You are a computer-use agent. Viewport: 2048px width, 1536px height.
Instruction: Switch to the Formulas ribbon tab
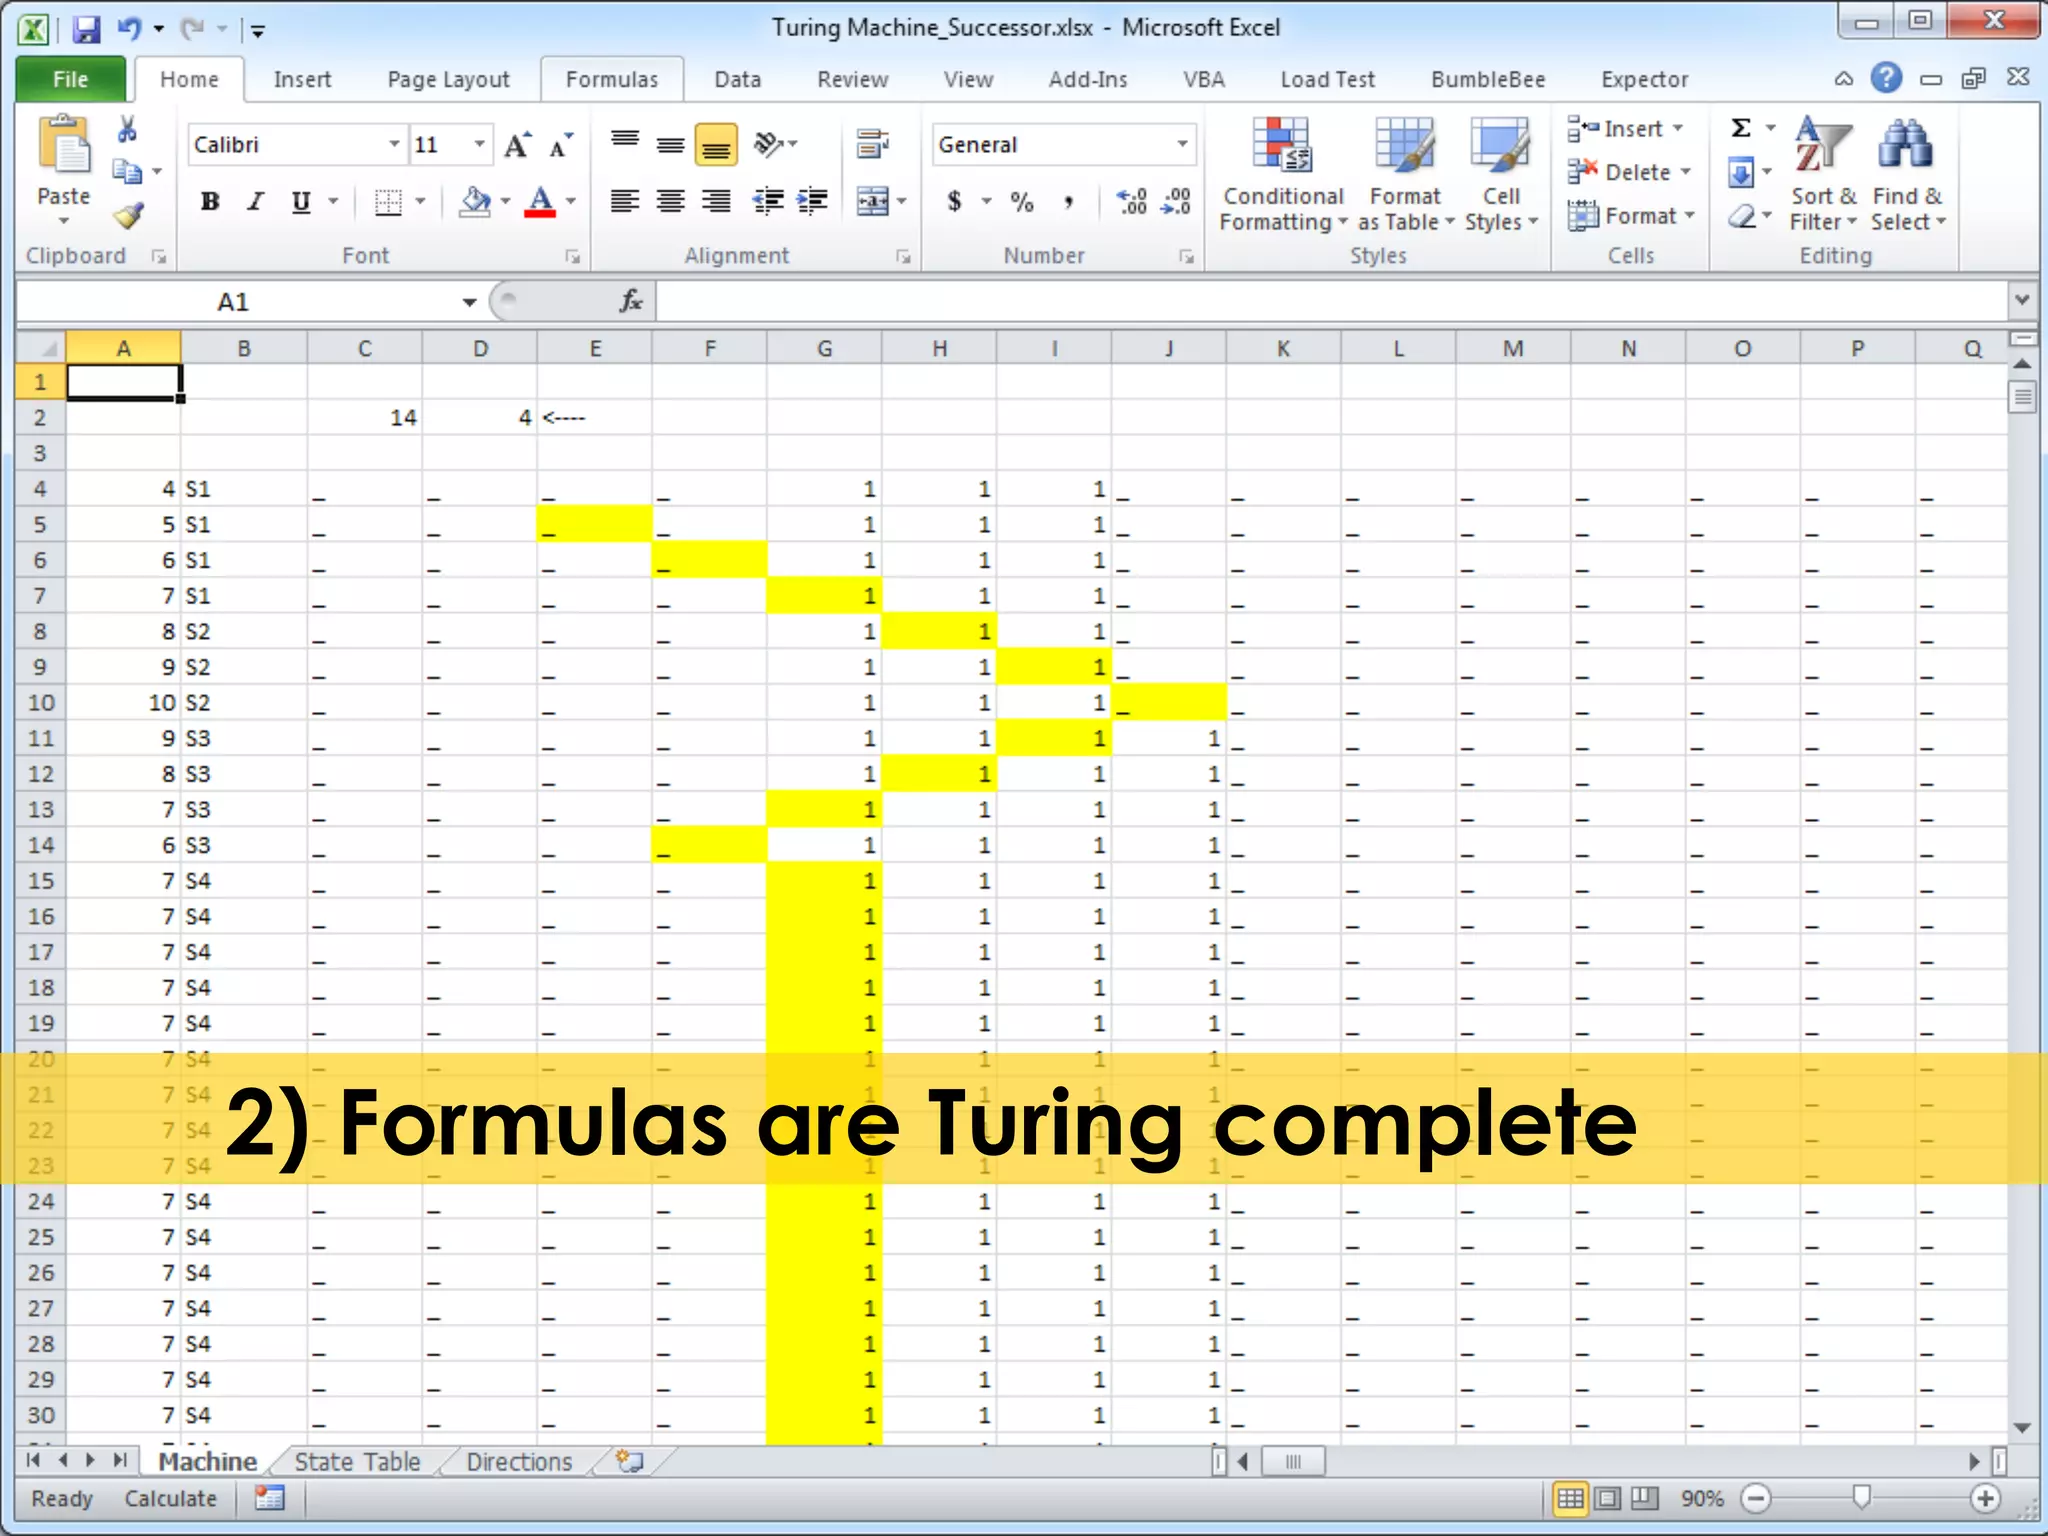coord(612,79)
